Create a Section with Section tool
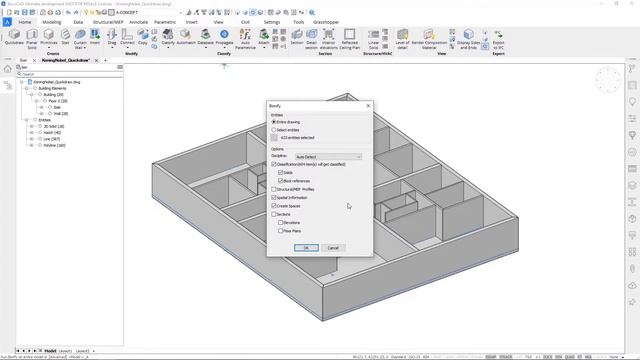 (x=297, y=37)
